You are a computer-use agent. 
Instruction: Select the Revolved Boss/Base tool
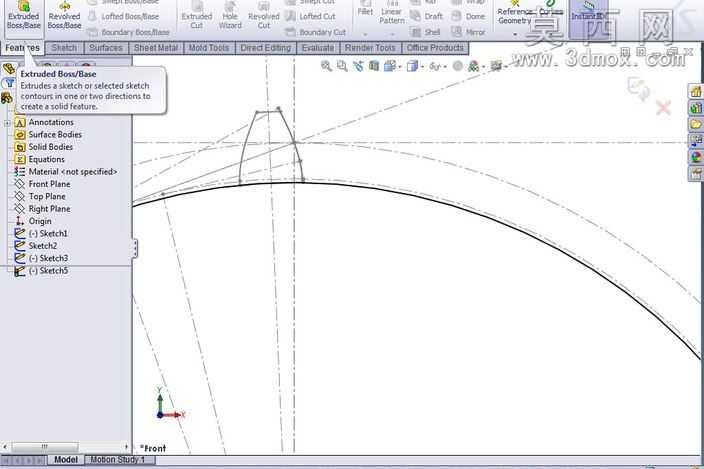tap(64, 16)
